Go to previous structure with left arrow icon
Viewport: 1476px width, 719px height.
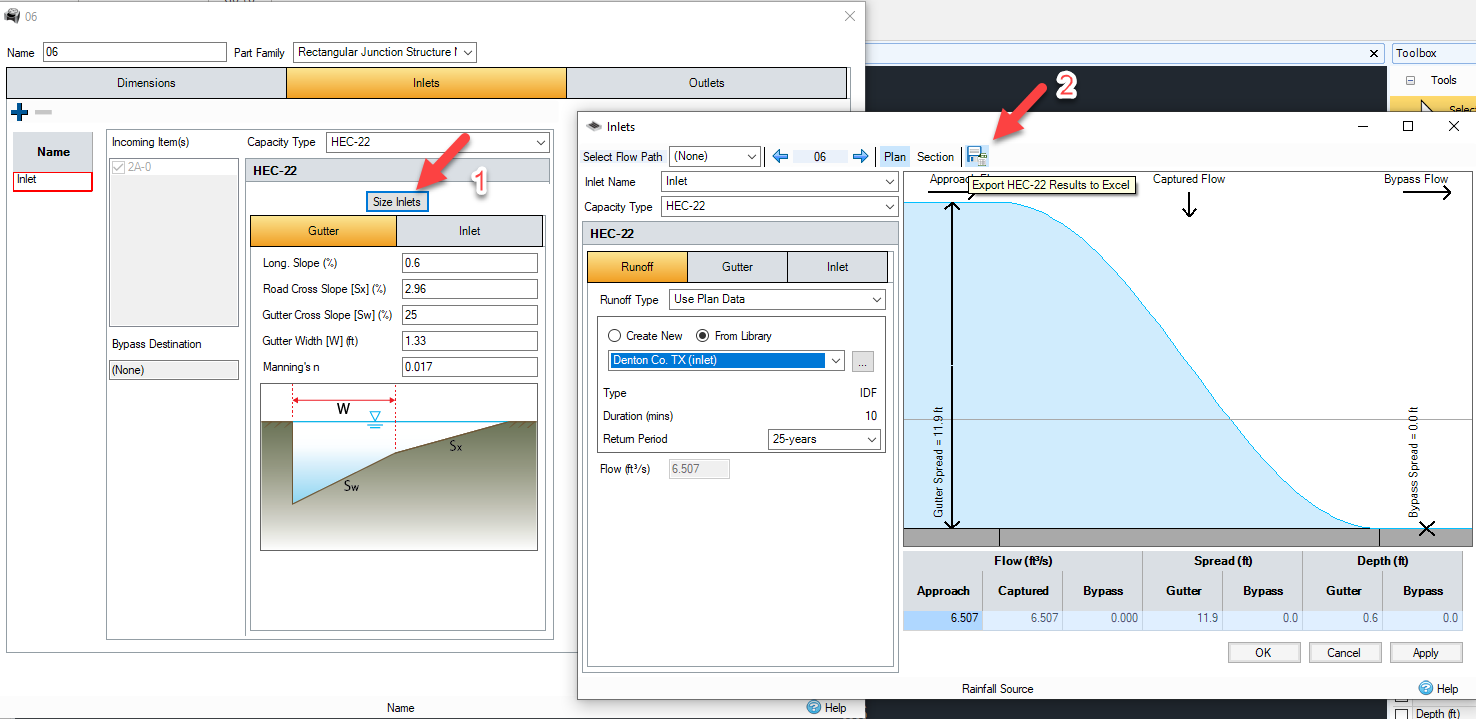click(x=780, y=156)
